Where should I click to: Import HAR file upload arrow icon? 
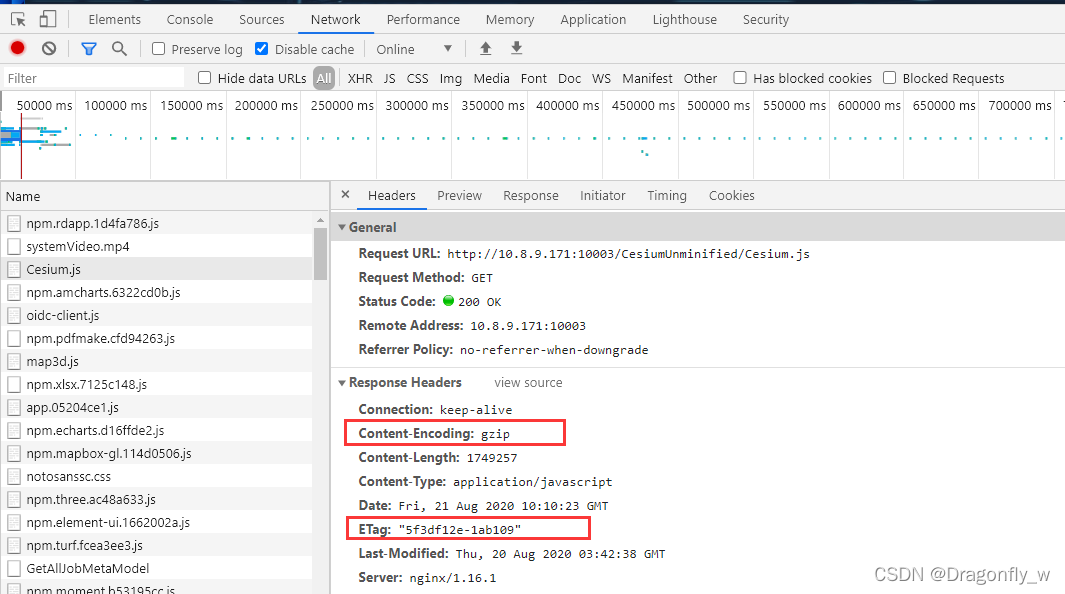486,48
